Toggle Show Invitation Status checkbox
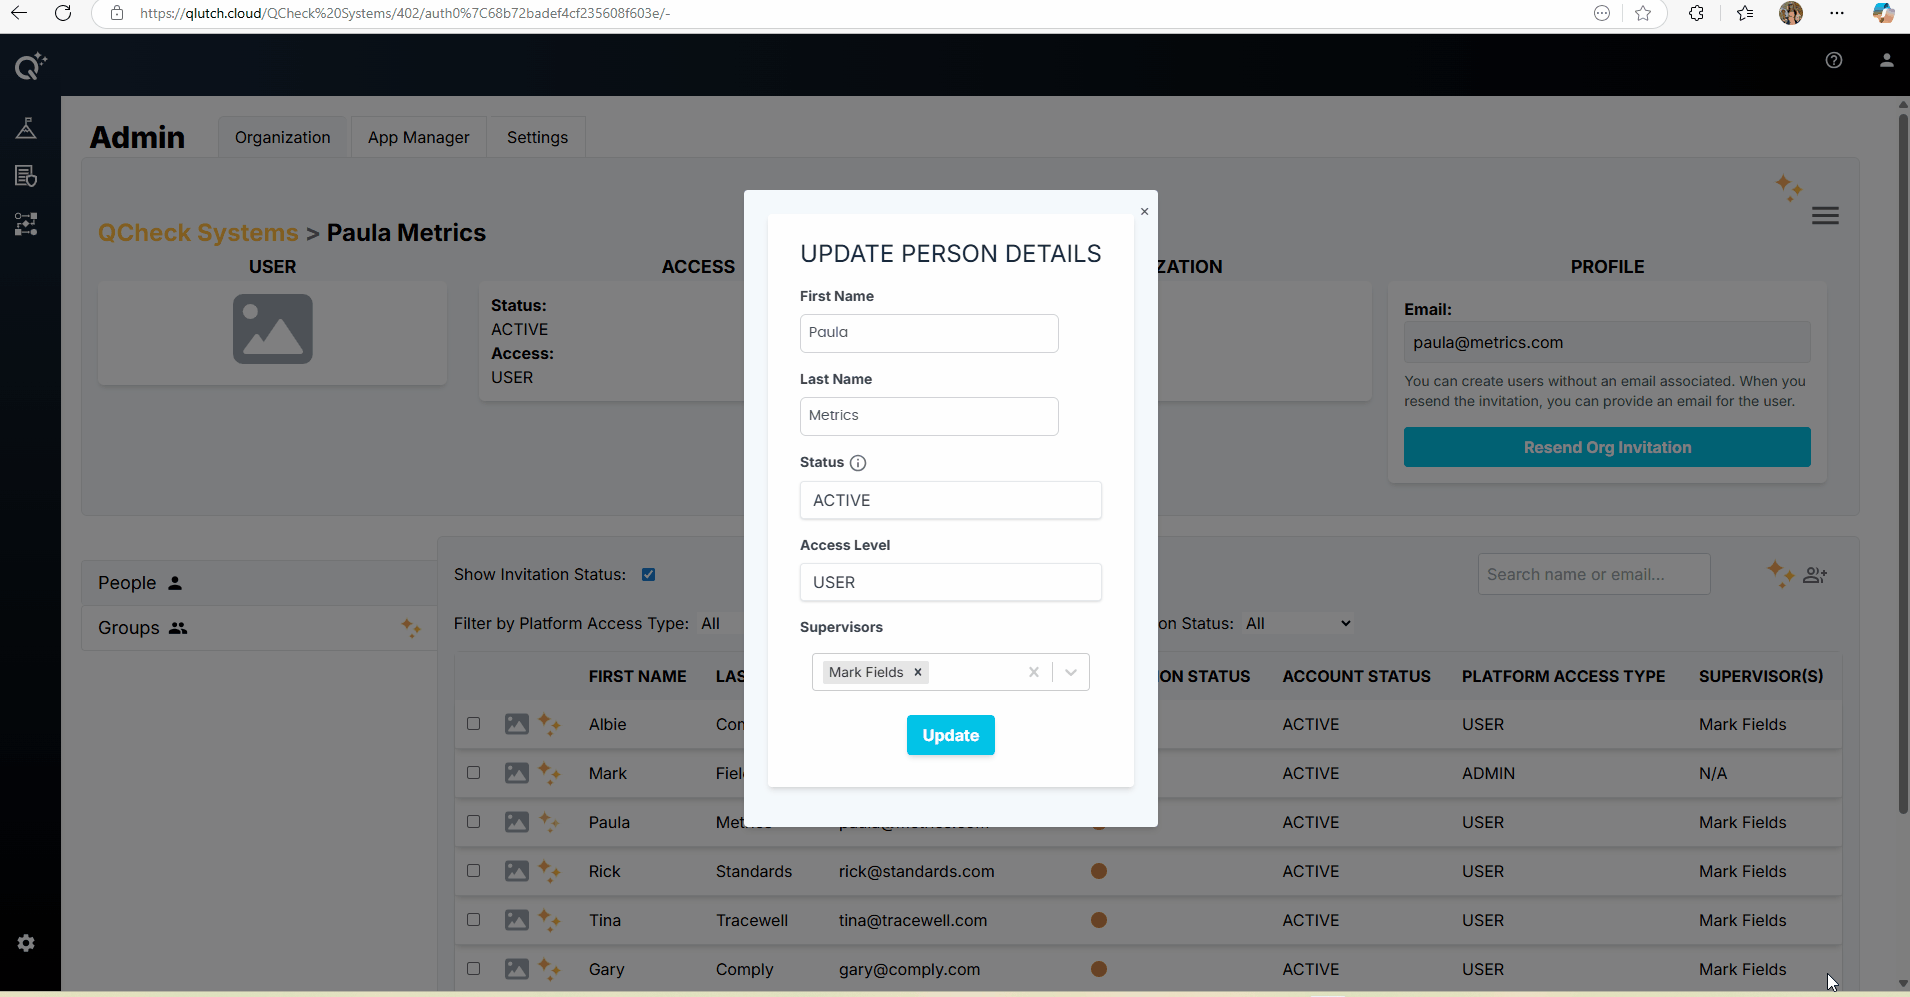 coord(648,574)
